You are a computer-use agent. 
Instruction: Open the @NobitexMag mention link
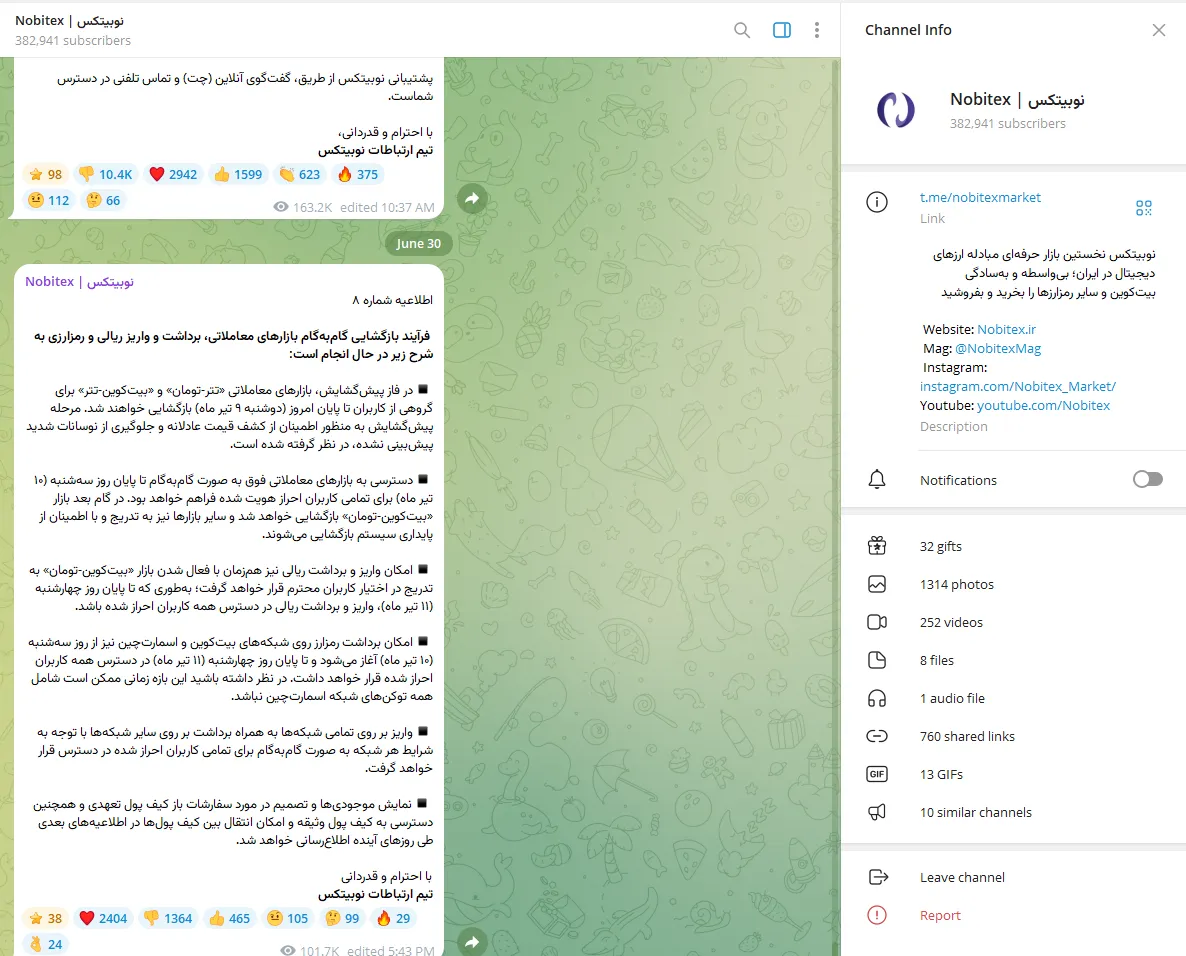click(997, 348)
